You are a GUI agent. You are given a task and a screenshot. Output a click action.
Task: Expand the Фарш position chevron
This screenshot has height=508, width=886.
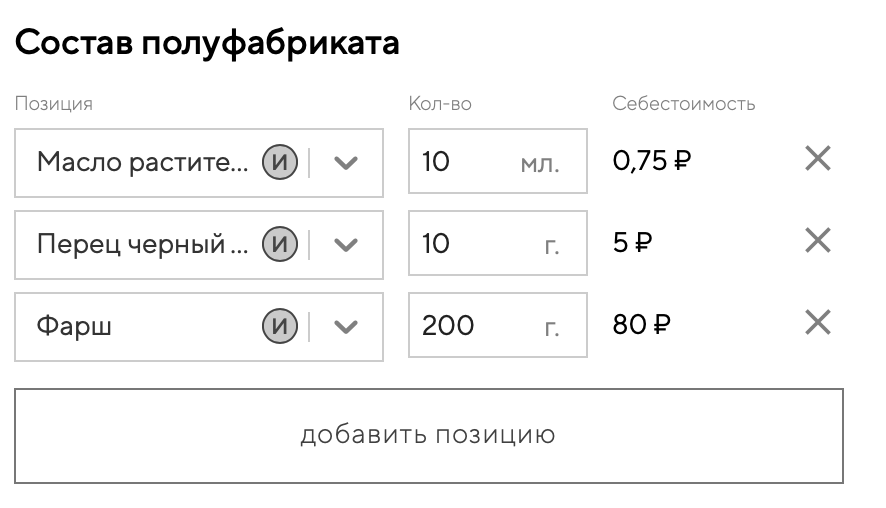pyautogui.click(x=345, y=327)
